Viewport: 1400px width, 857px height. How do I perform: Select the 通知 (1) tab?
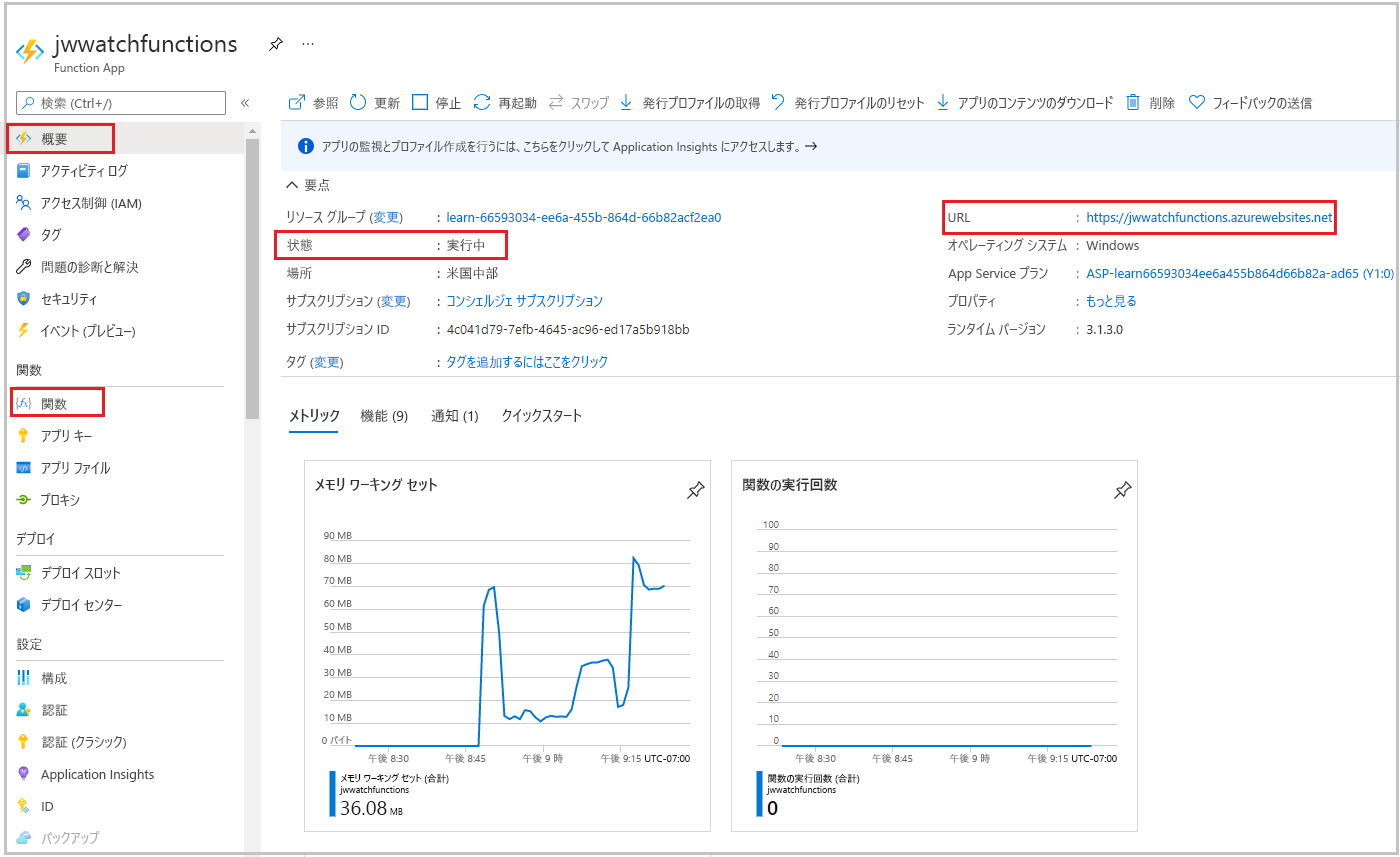(455, 416)
